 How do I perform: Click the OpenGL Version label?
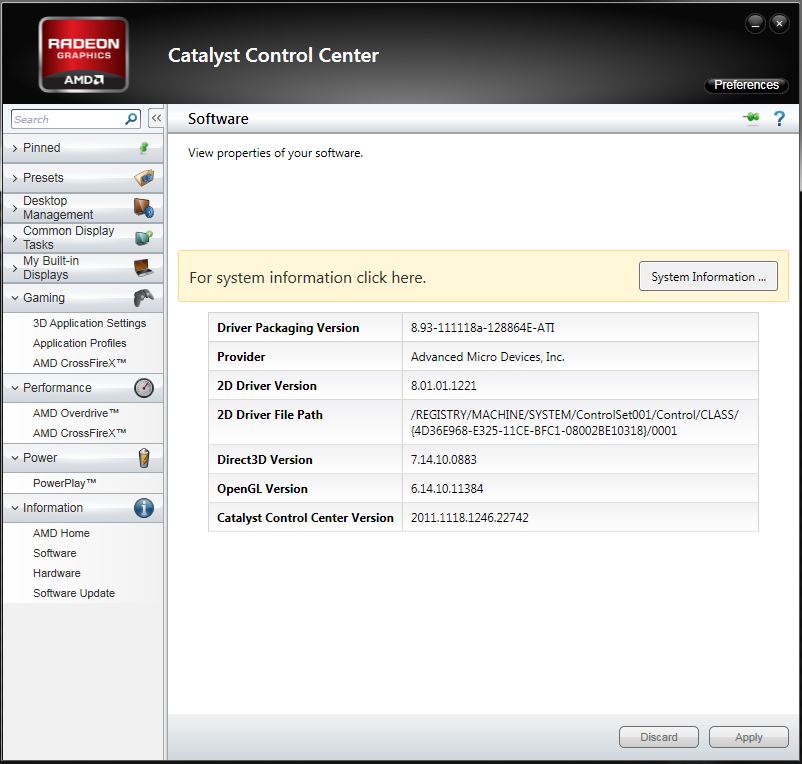(262, 489)
